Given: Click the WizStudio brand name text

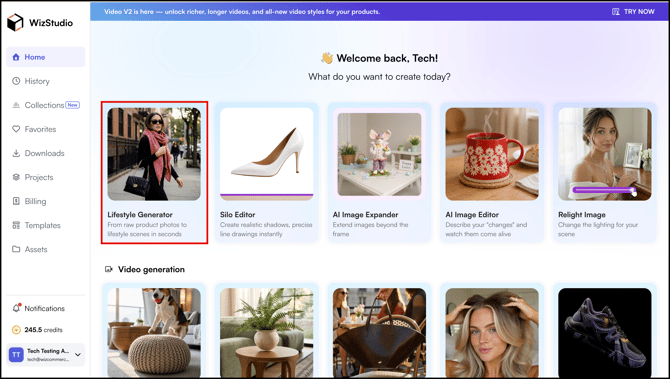Looking at the screenshot, I should tap(51, 23).
